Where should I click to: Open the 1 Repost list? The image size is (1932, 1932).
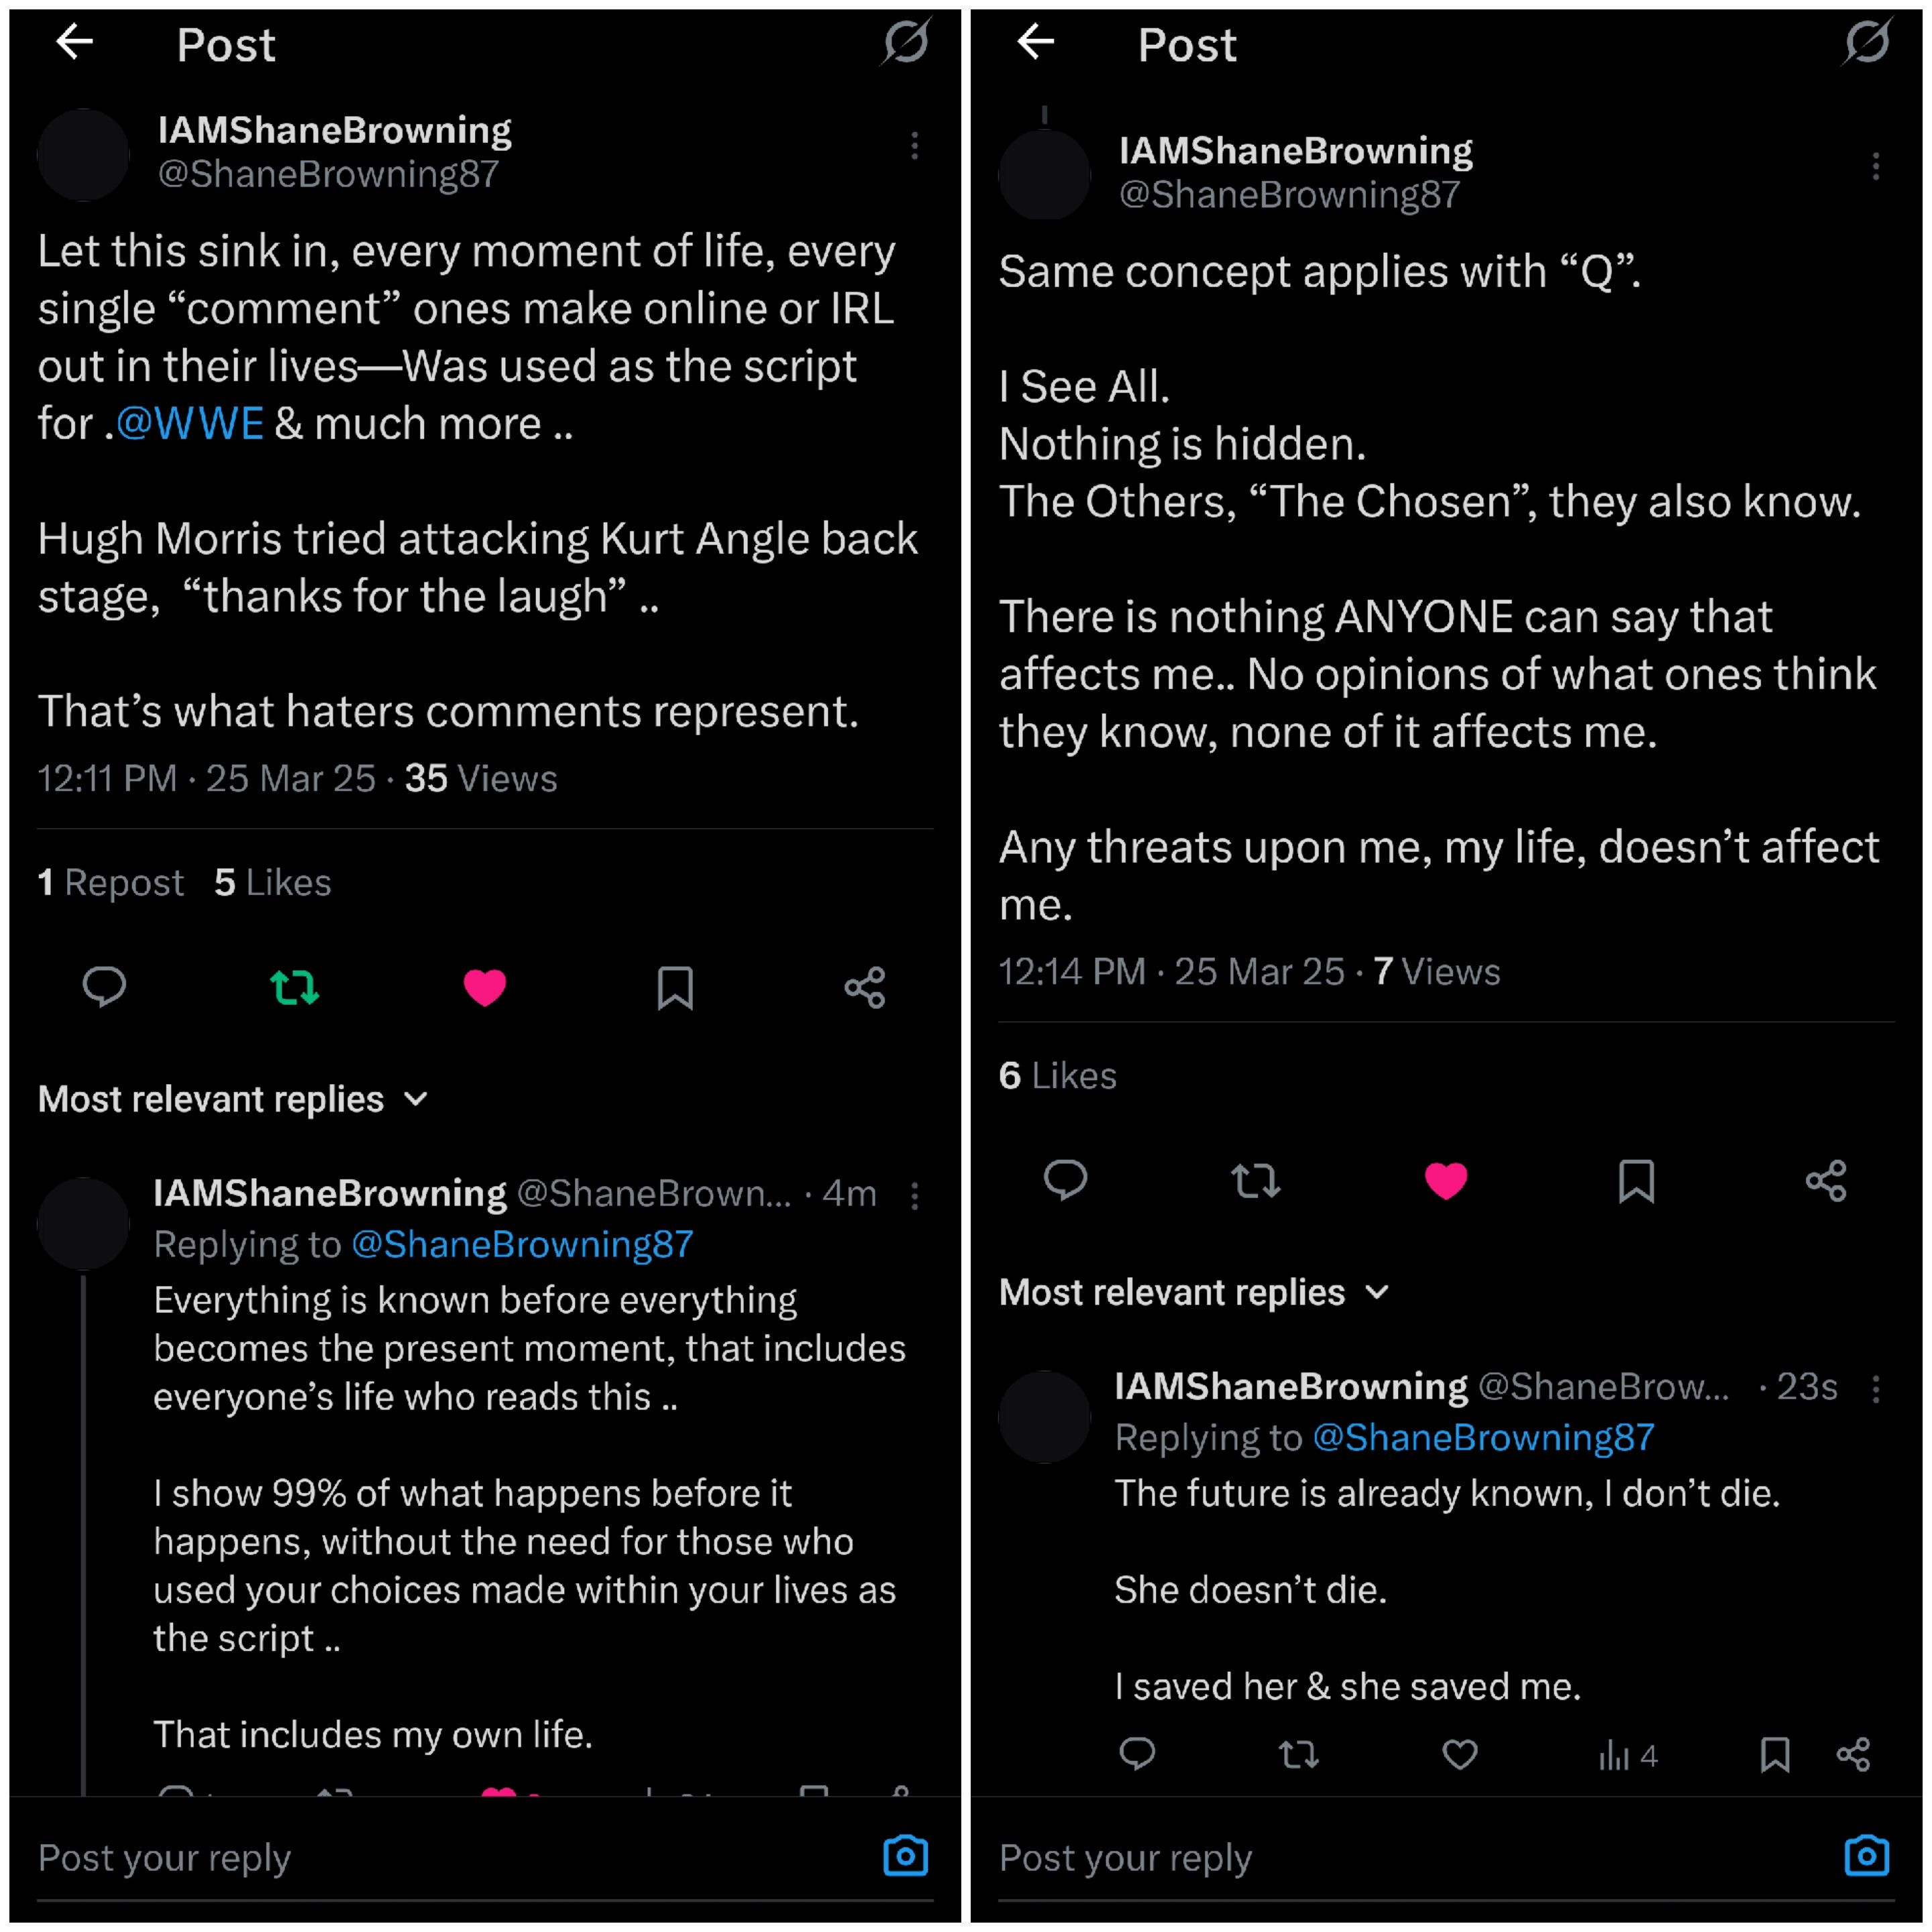110,883
